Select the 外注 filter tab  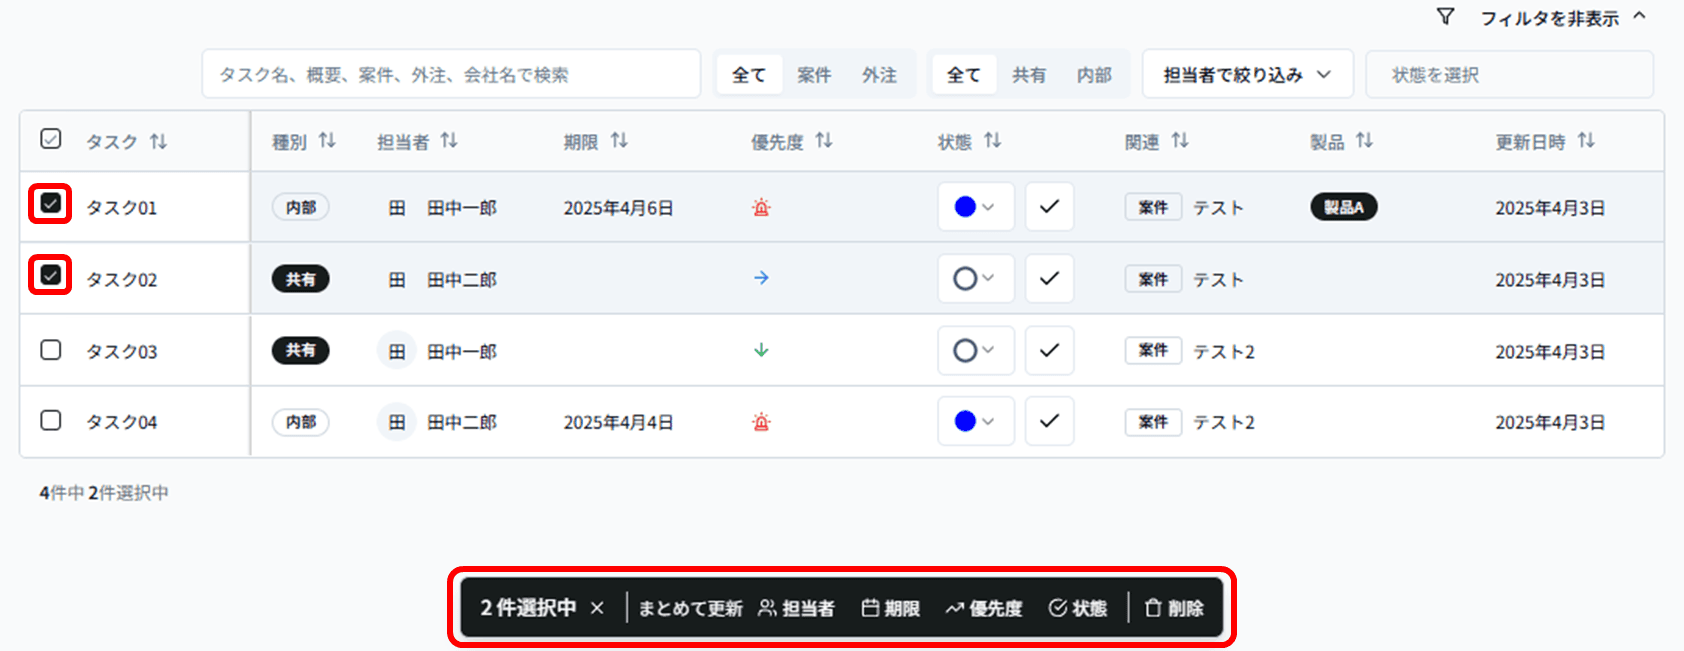pos(879,75)
